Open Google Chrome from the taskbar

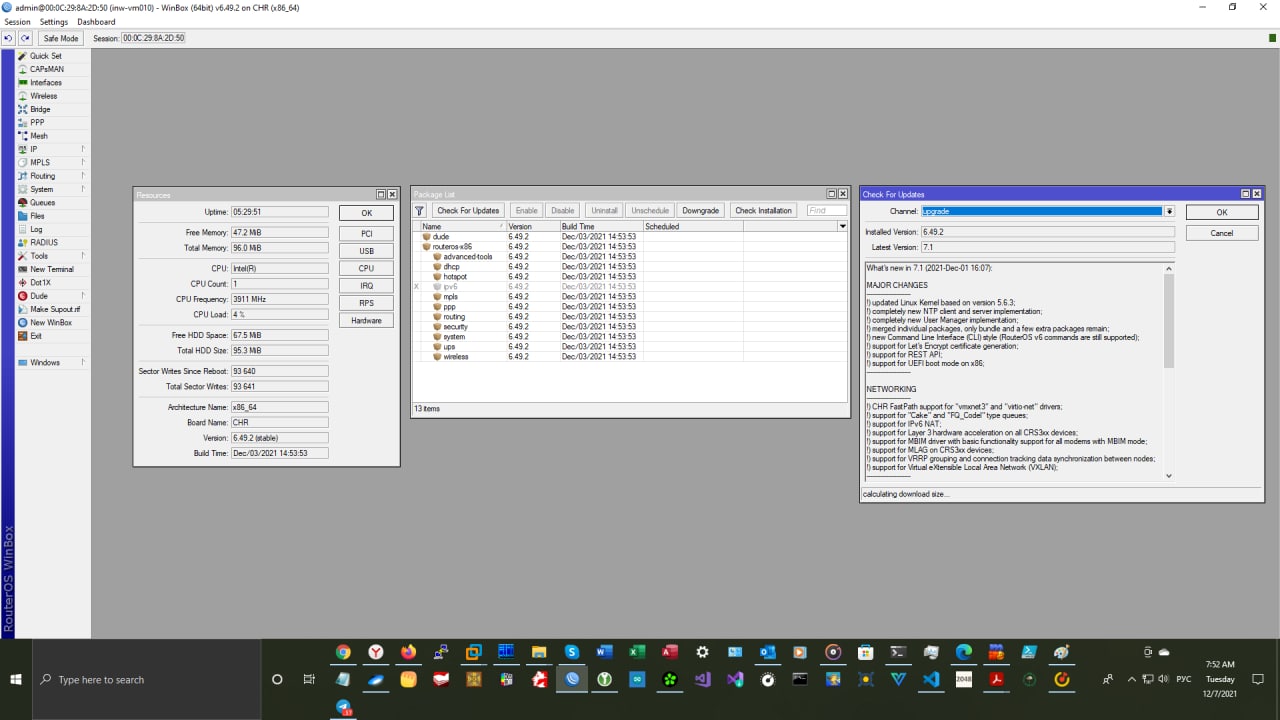(x=343, y=652)
